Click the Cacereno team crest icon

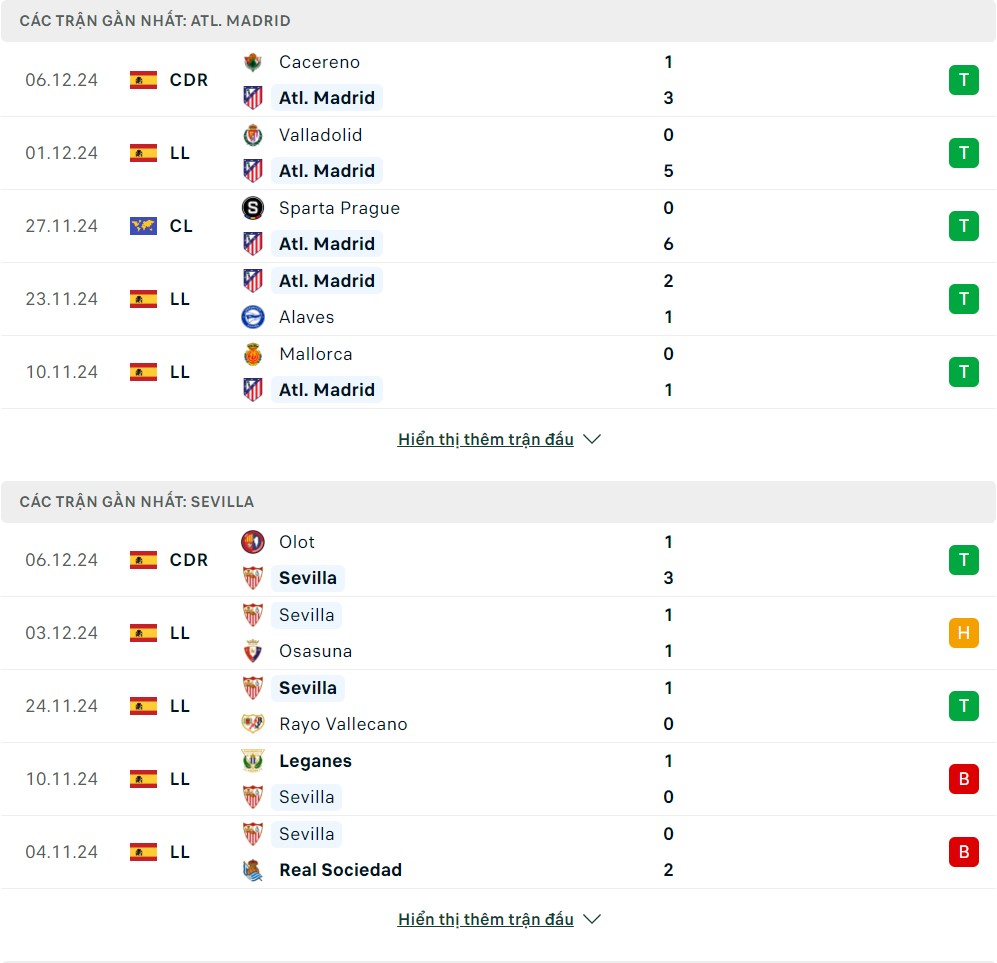pyautogui.click(x=253, y=62)
